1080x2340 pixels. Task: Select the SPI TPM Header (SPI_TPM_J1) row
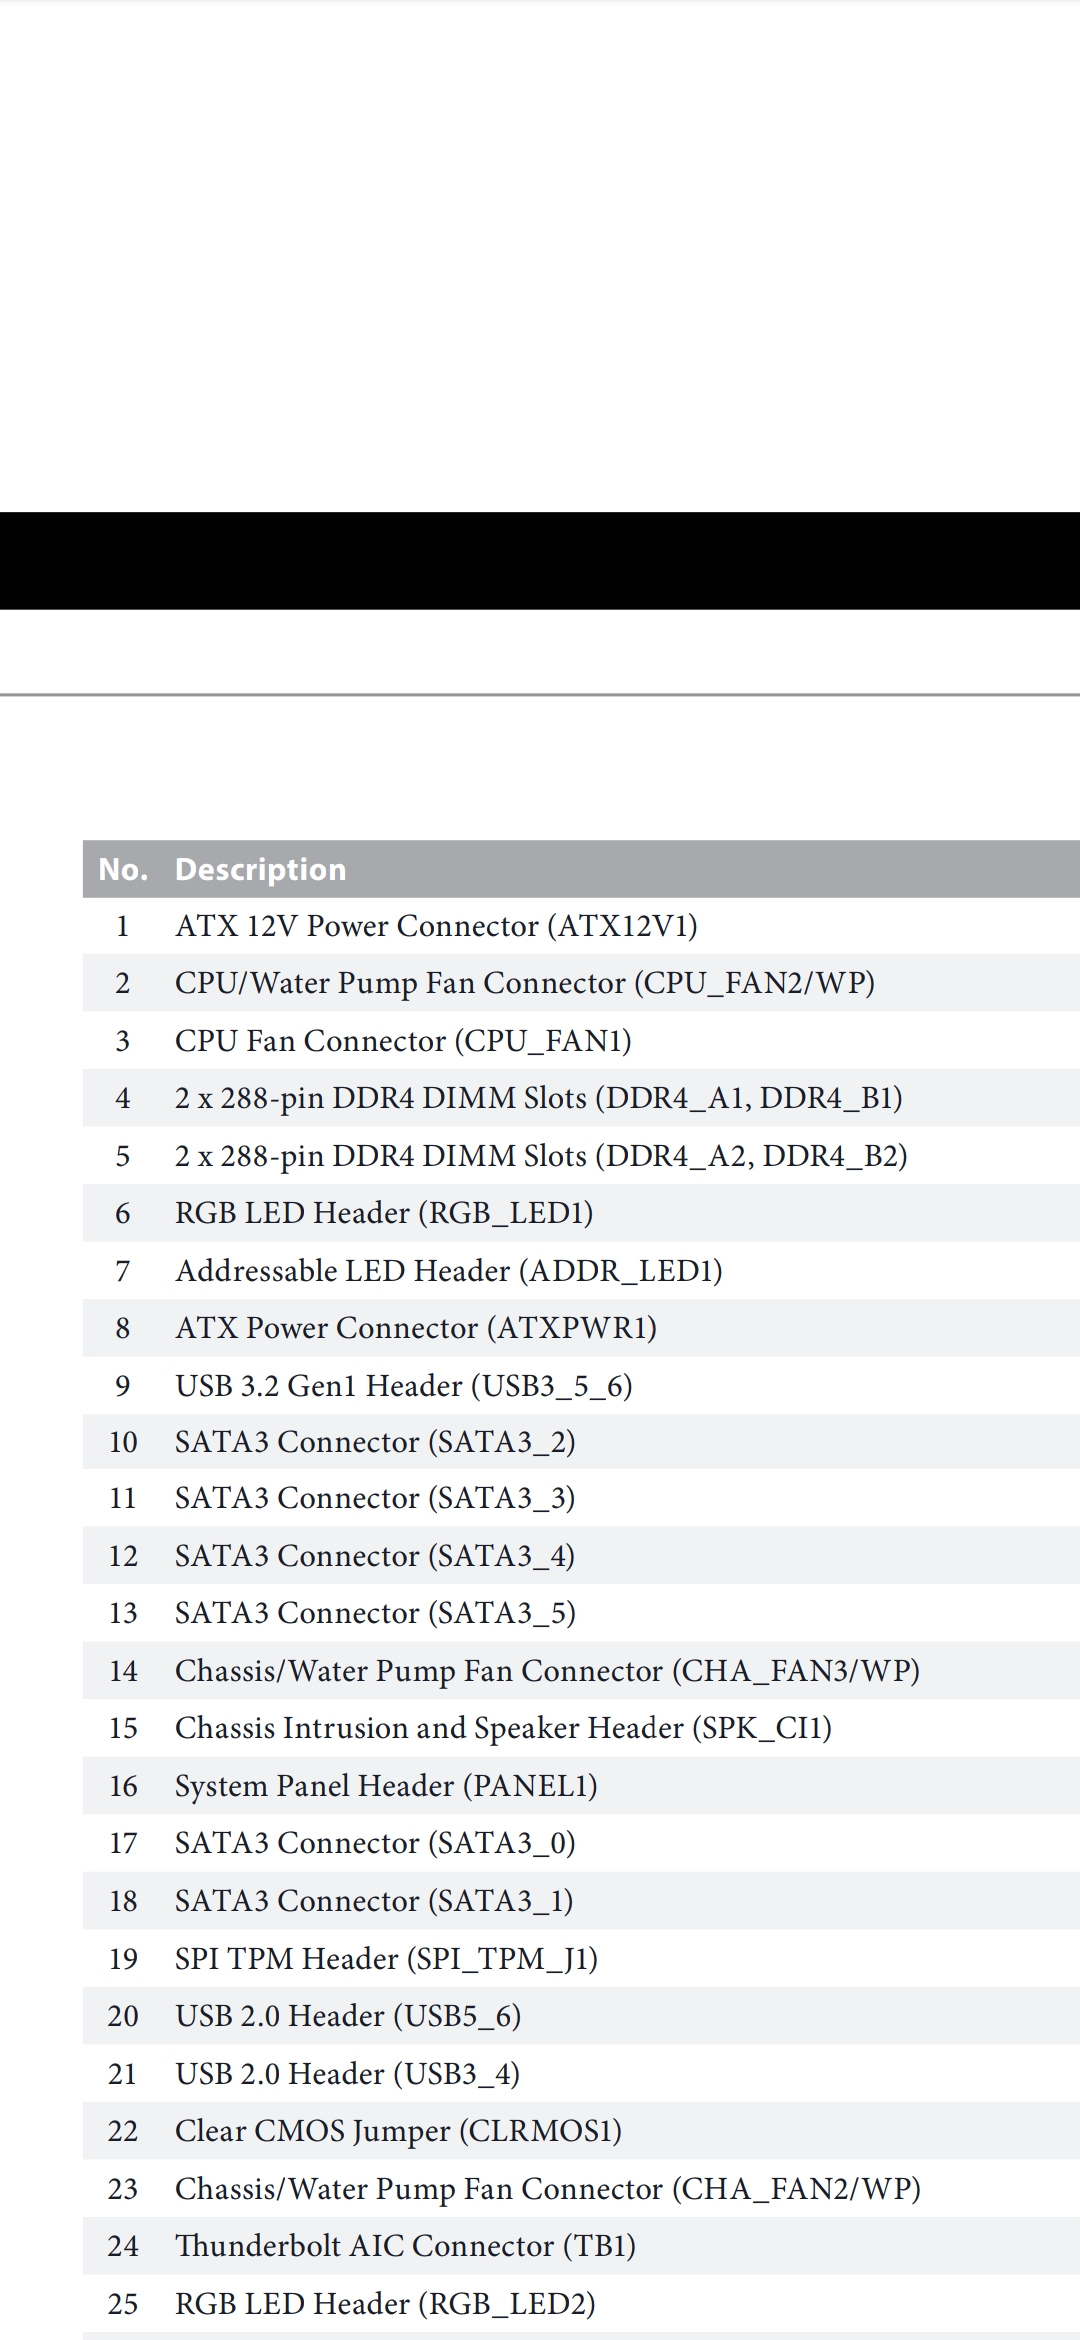coord(581,1958)
